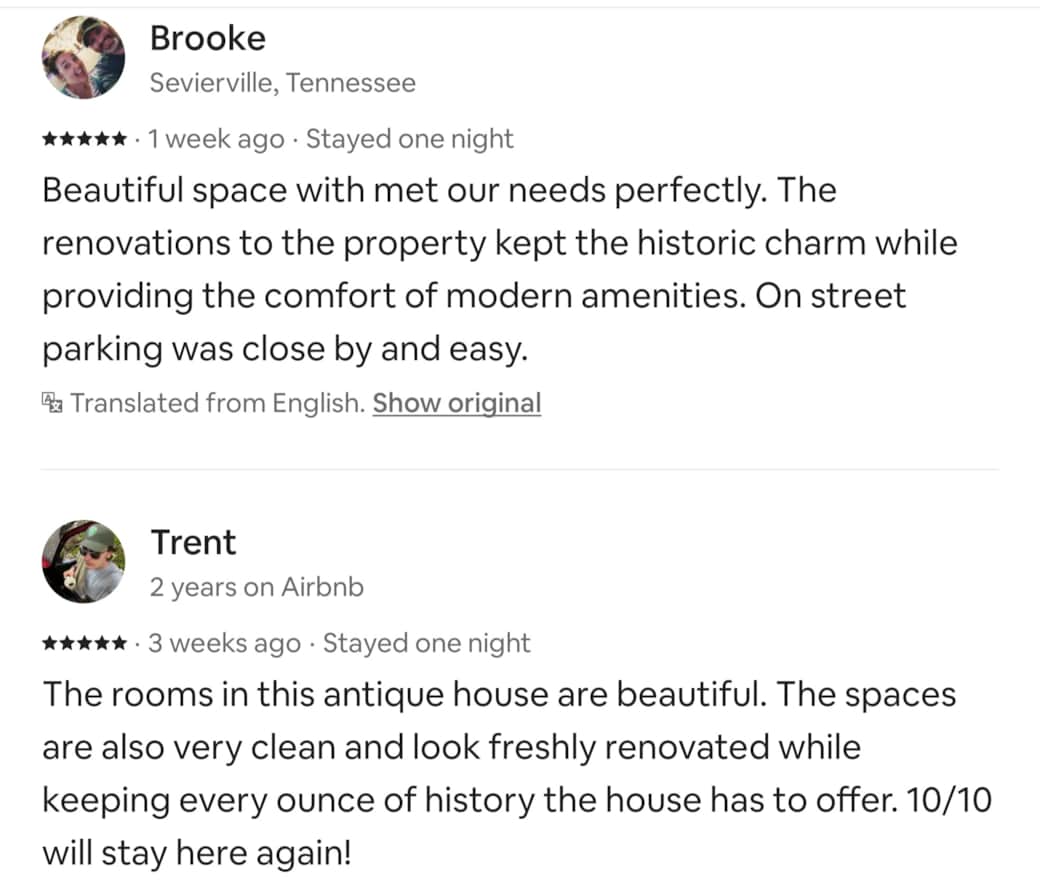1040x885 pixels.
Task: Click the "10/10 will stay here again!" sentence
Action: 517,827
